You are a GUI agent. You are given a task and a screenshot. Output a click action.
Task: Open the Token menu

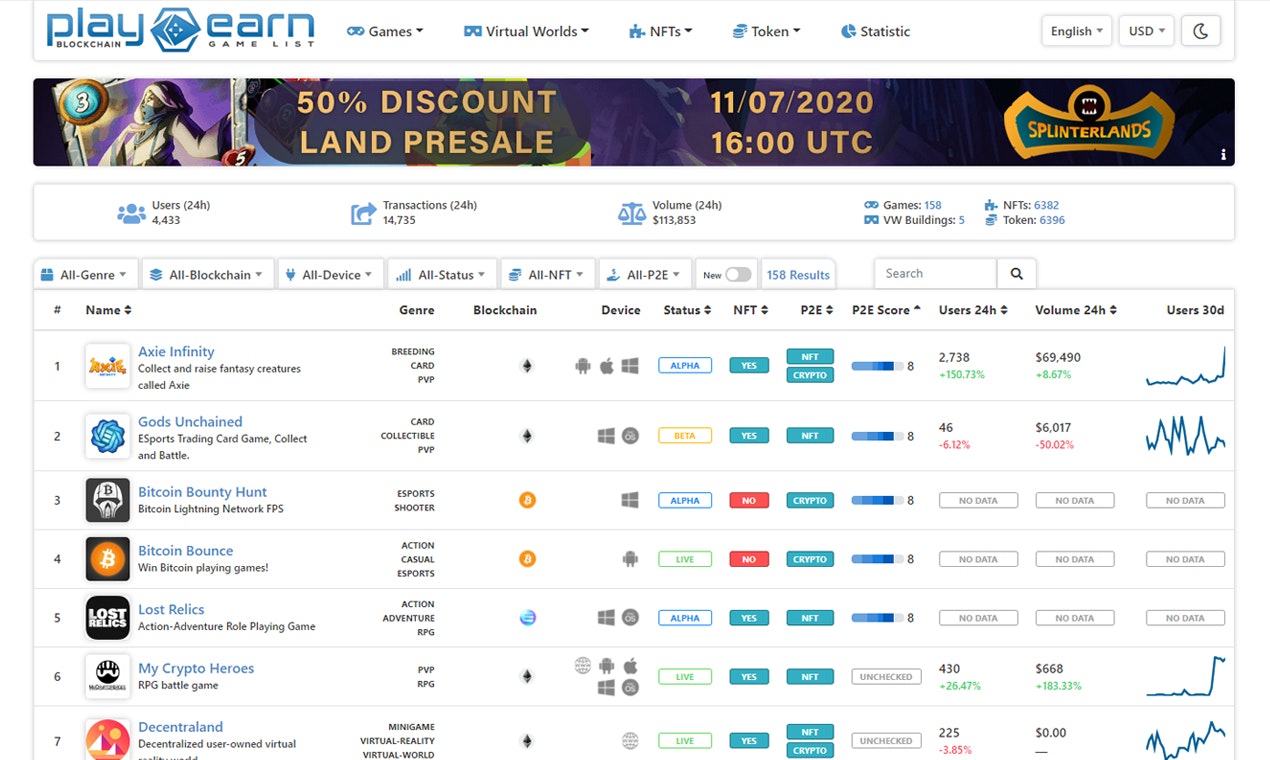pos(766,31)
